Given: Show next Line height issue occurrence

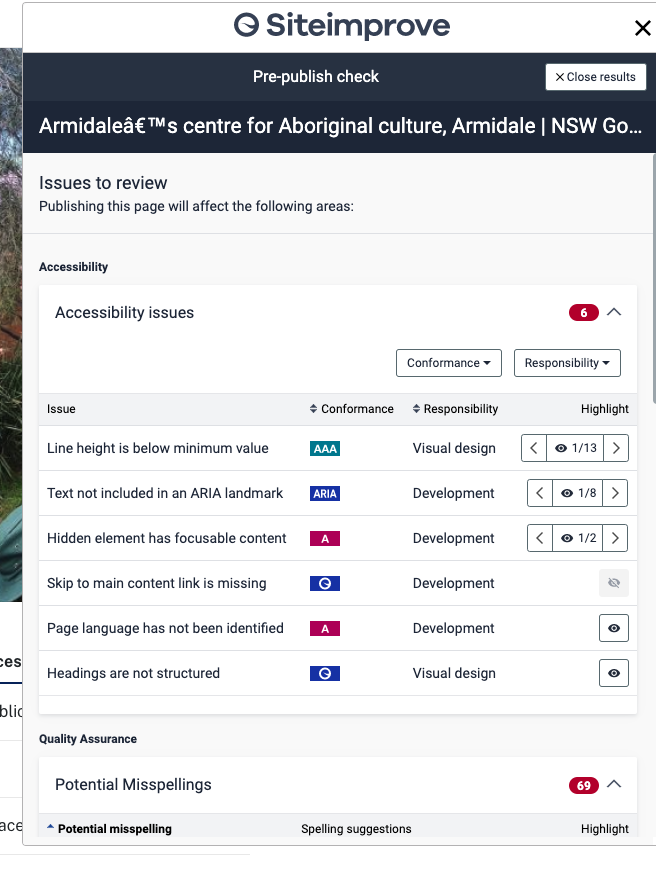Looking at the screenshot, I should [x=615, y=448].
